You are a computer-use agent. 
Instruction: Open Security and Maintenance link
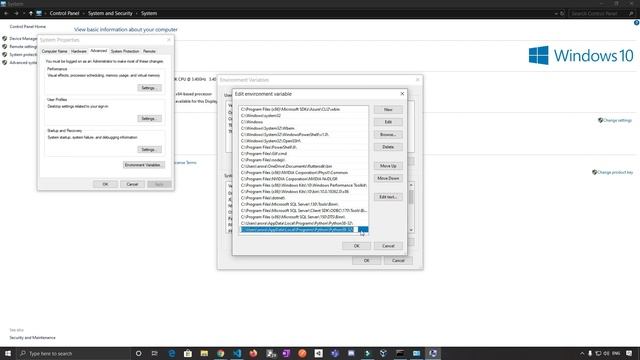(32, 338)
